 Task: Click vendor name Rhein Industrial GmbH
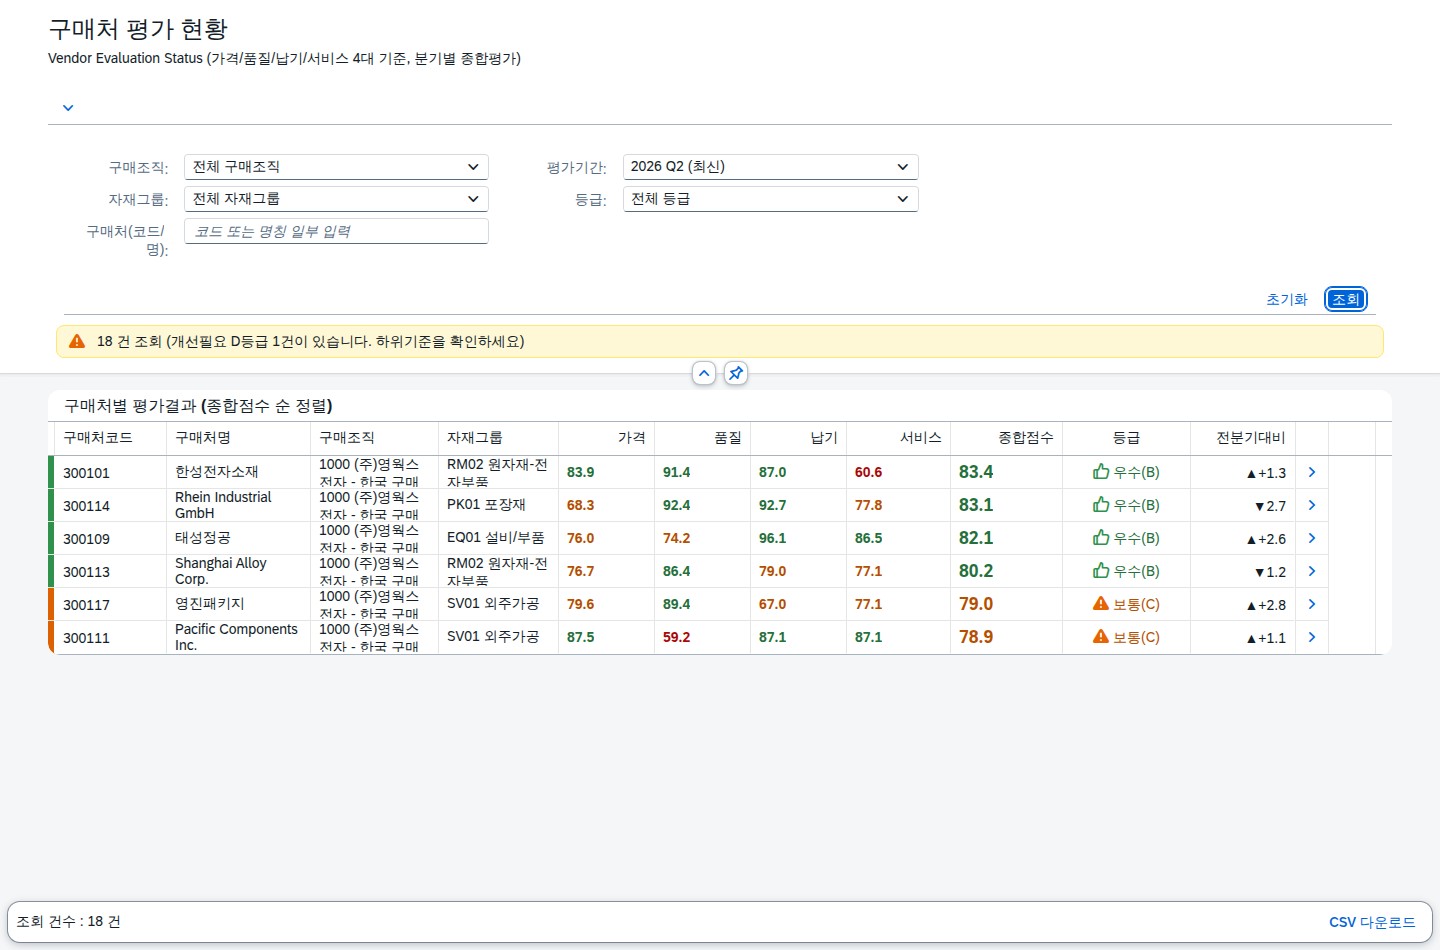(223, 505)
